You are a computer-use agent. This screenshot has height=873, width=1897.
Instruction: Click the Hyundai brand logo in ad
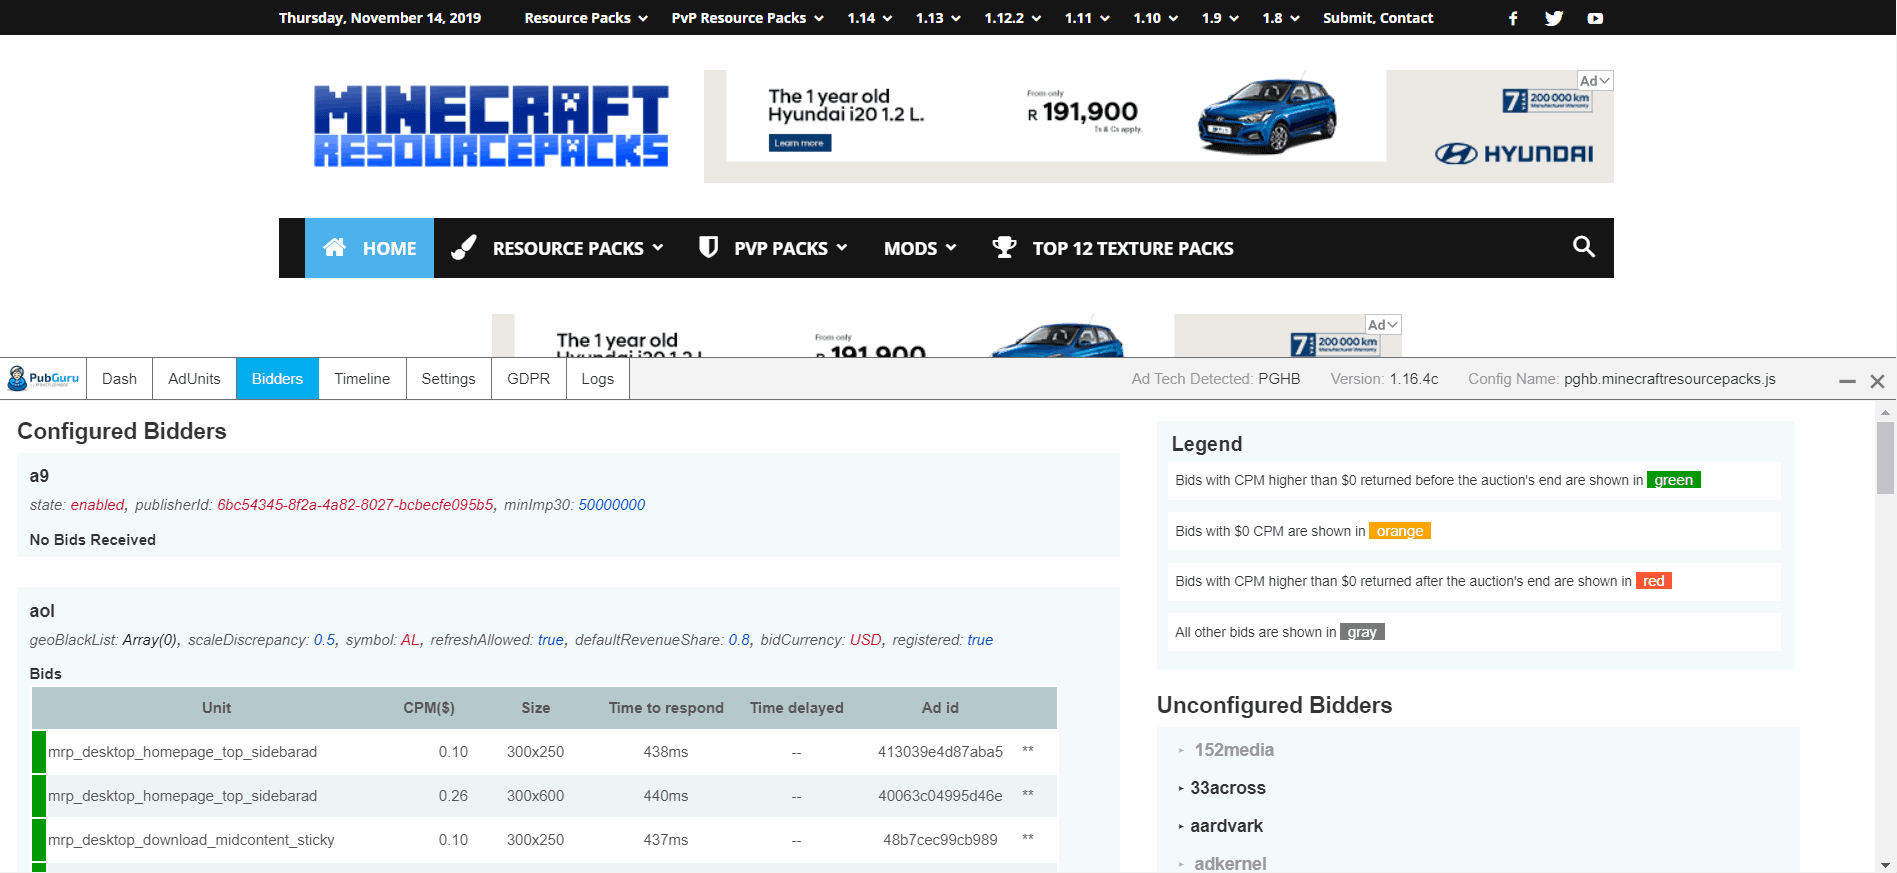(1514, 154)
